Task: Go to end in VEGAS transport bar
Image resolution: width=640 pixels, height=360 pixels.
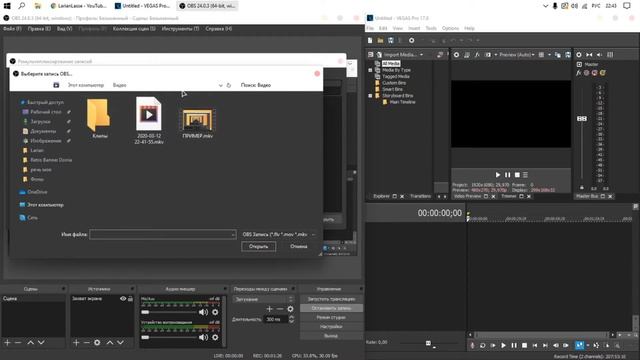Action: (x=545, y=345)
